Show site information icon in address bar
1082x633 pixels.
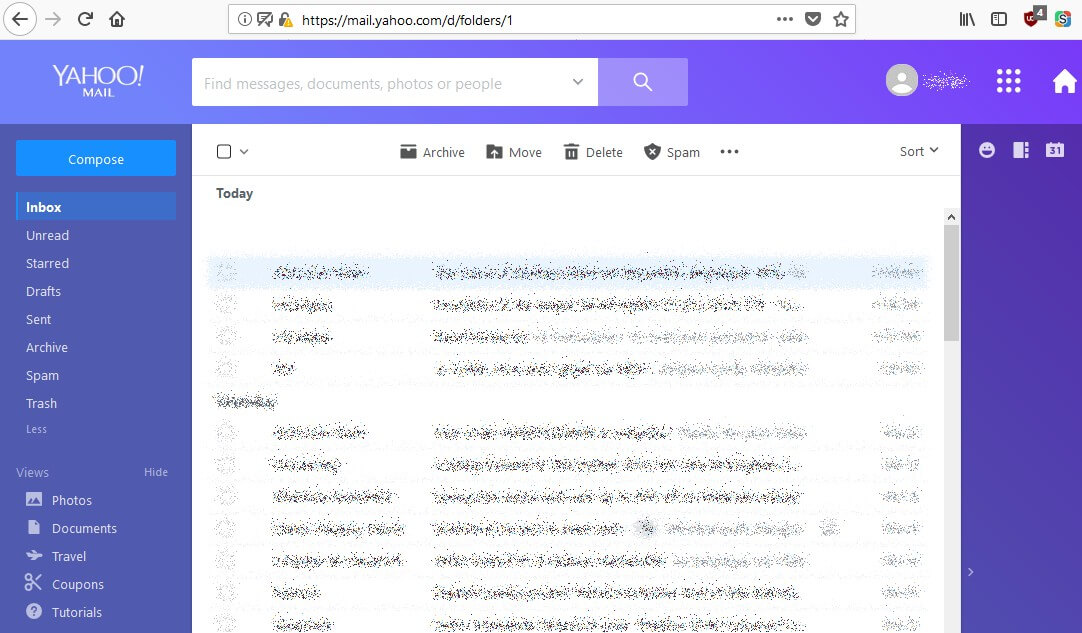click(244, 19)
